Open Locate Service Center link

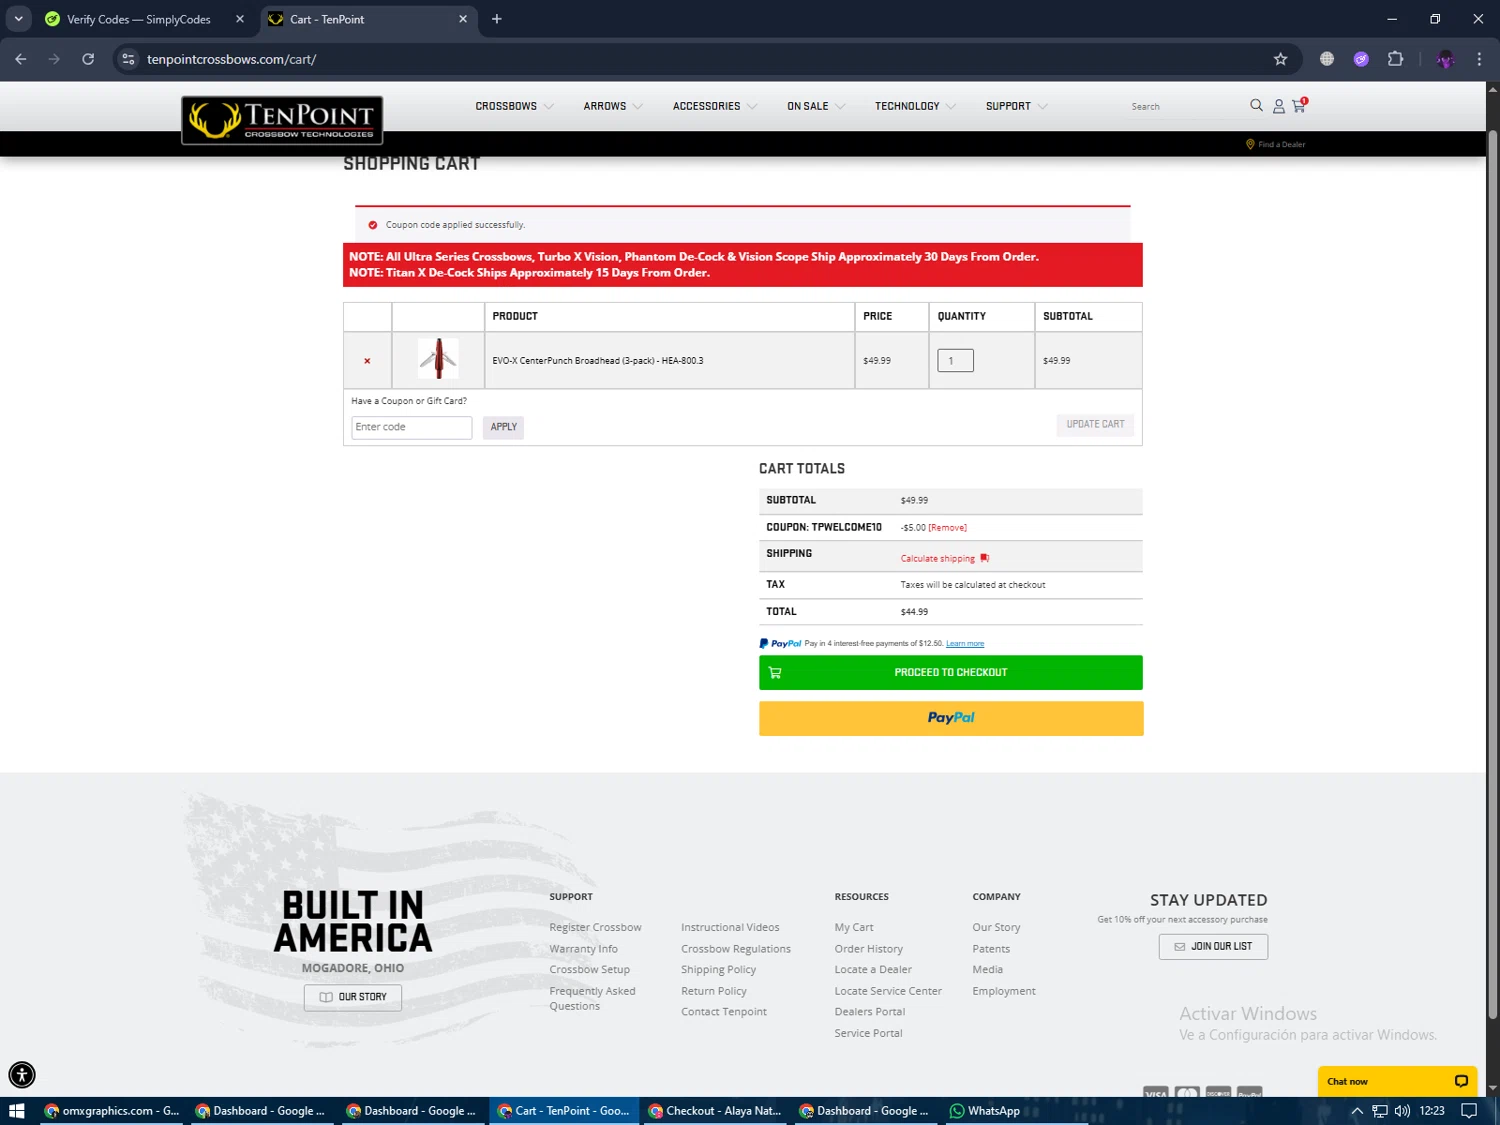pos(888,991)
